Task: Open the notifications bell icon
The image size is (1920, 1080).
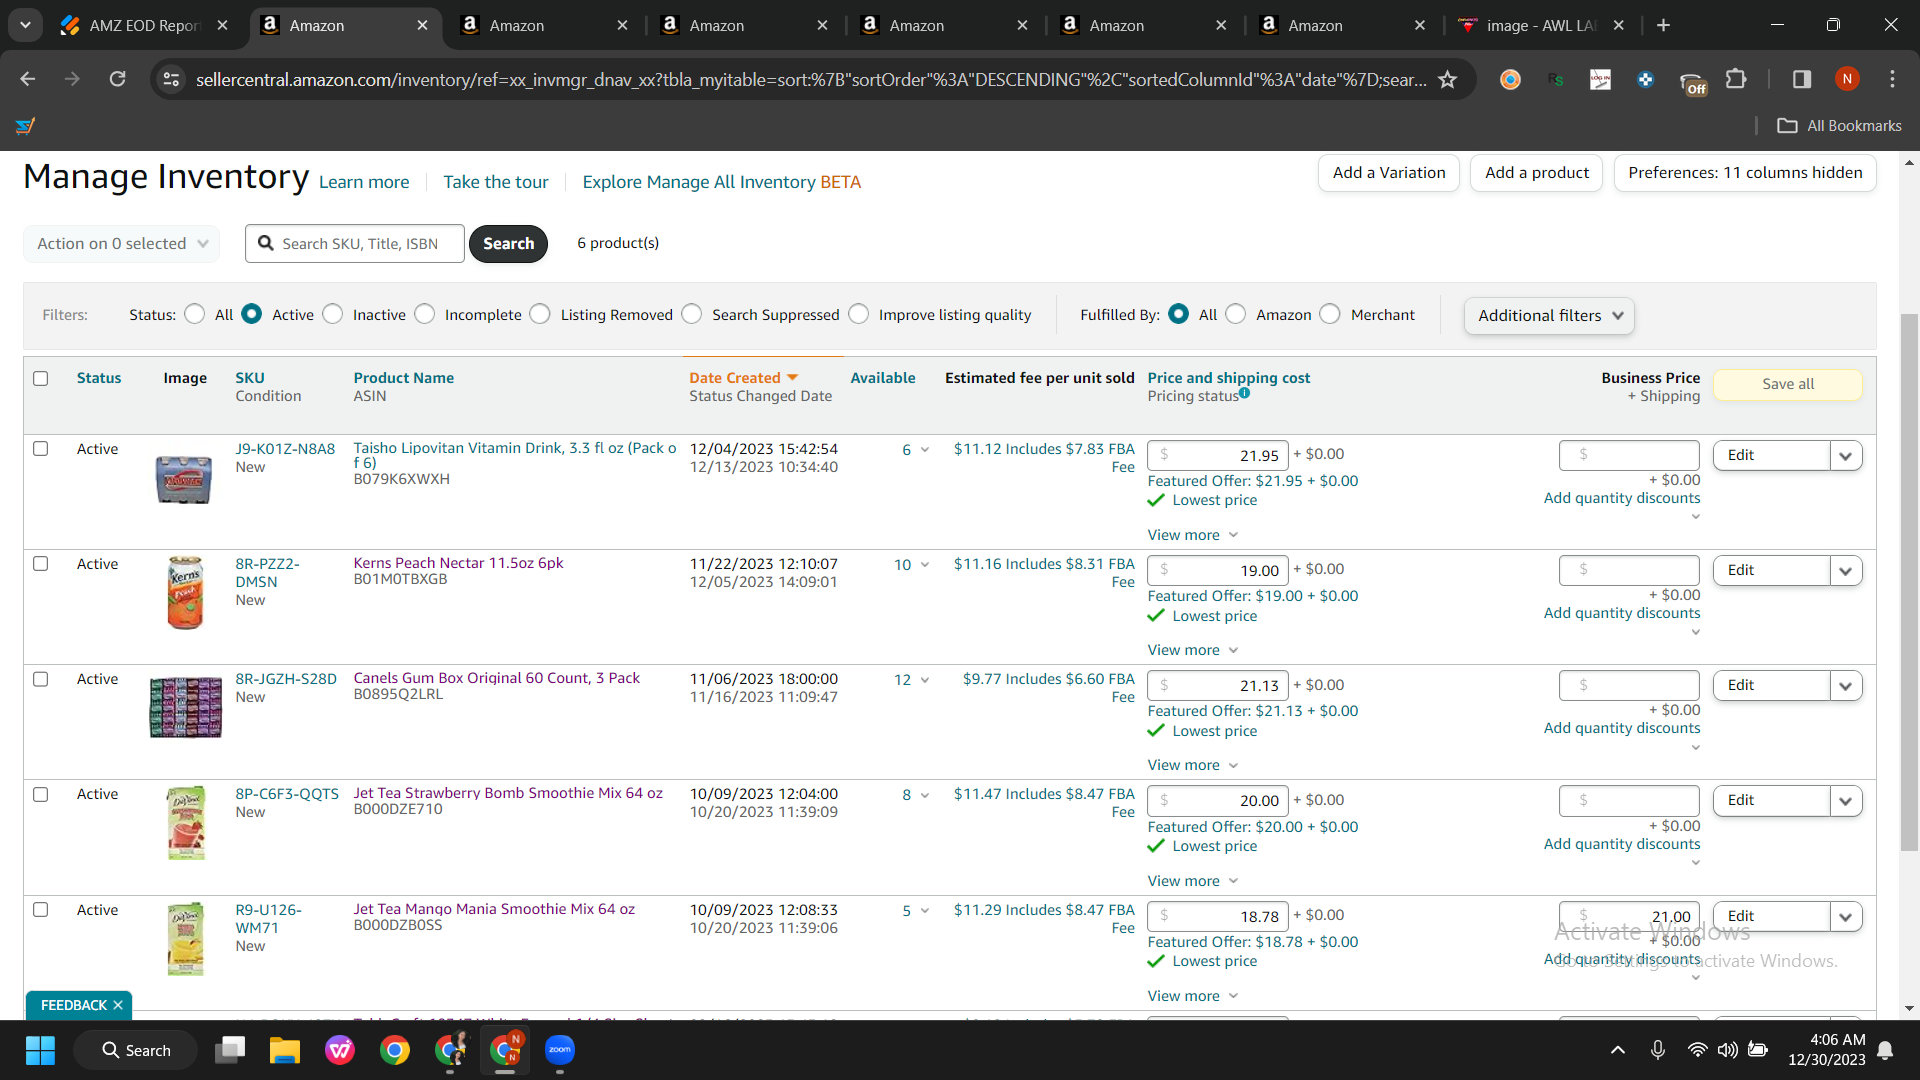Action: [x=1885, y=1050]
